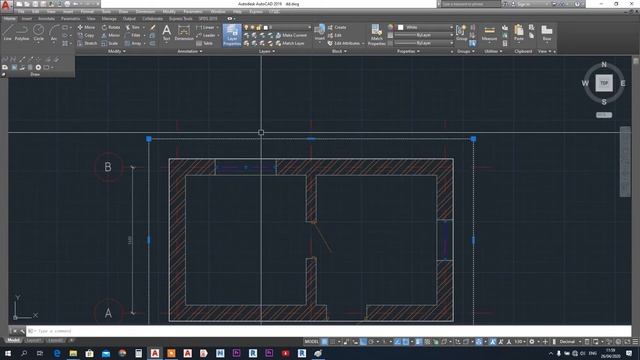Select the Arc tool
The image size is (640, 360).
(x=53, y=32)
